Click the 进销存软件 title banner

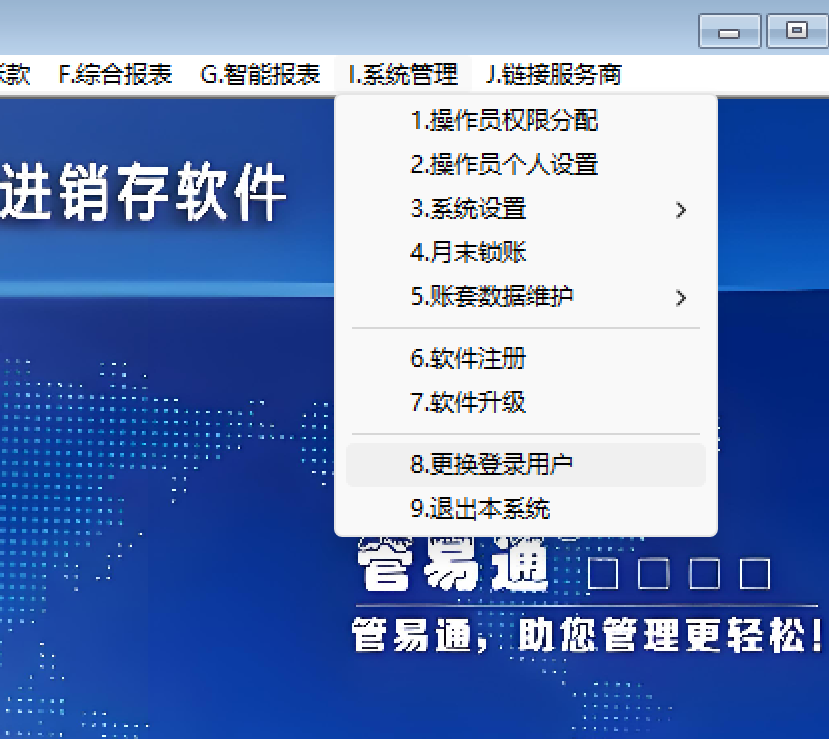tap(143, 194)
